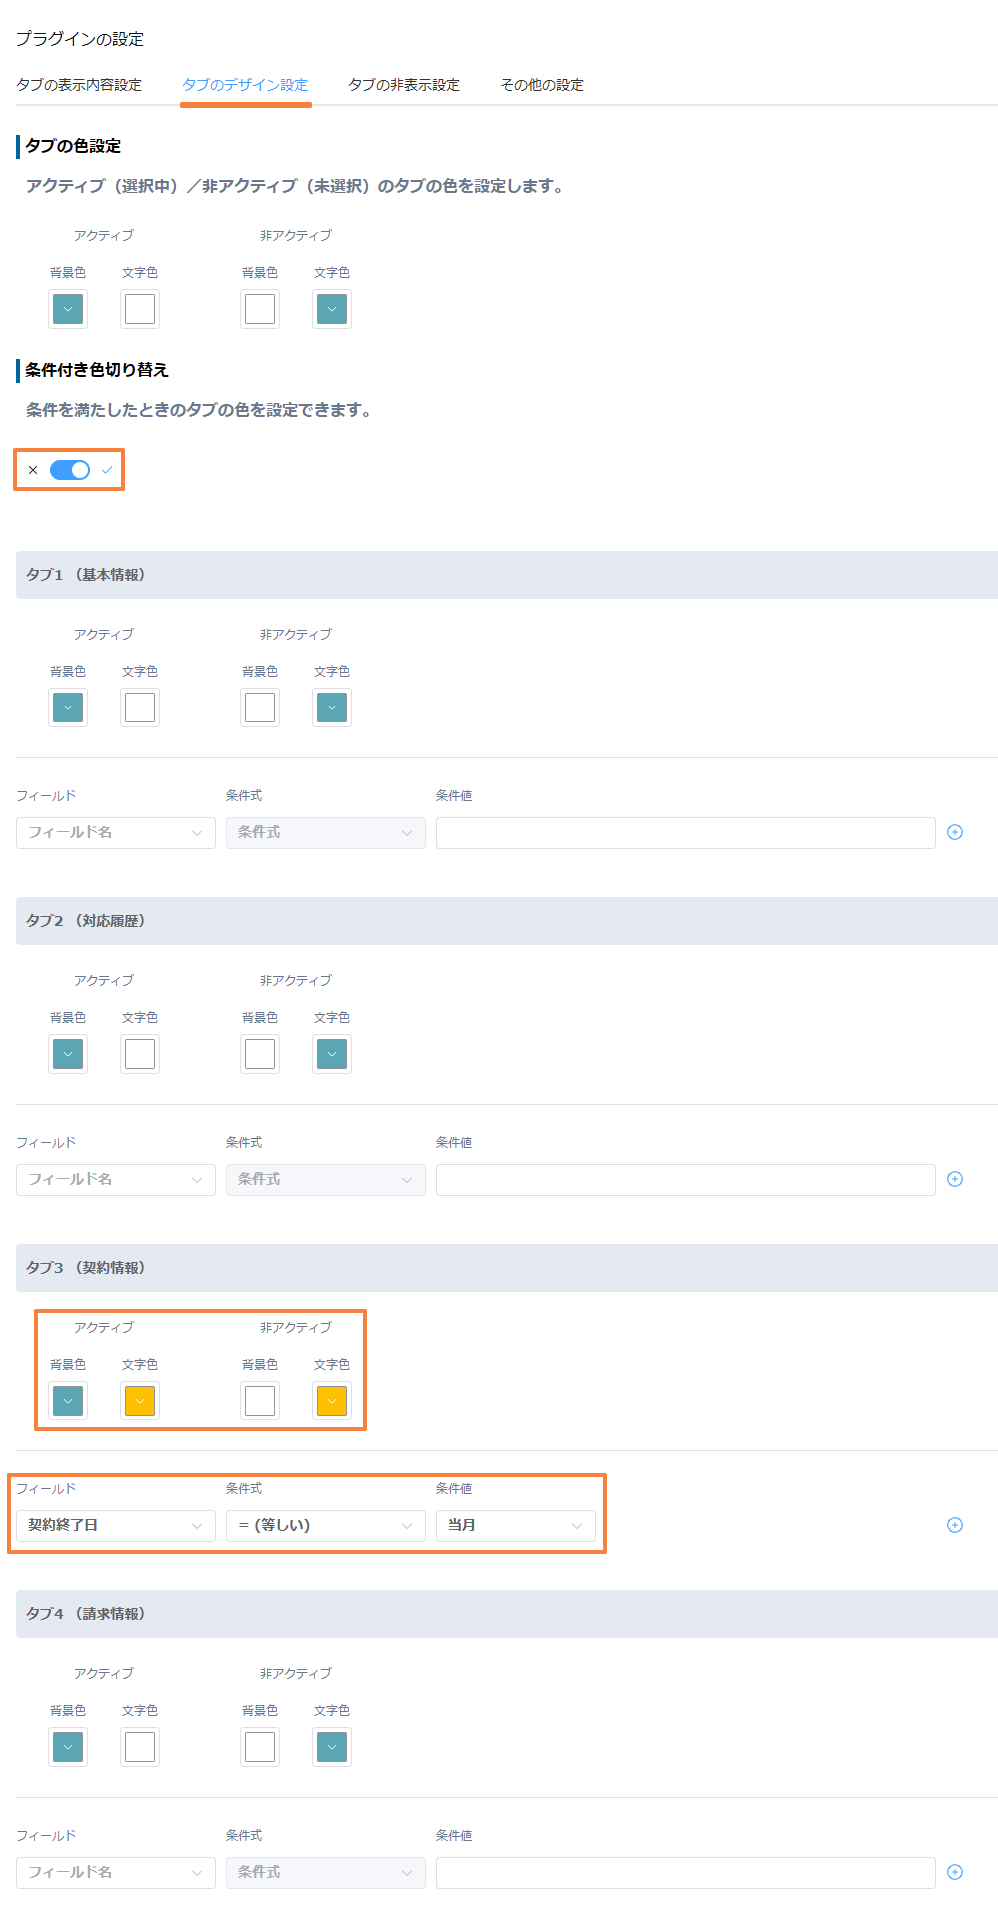Screen dimensions: 998x1931
Task: Open フィールド名 dropdown under タブ2 (対応履歴)
Action: click(x=116, y=1180)
